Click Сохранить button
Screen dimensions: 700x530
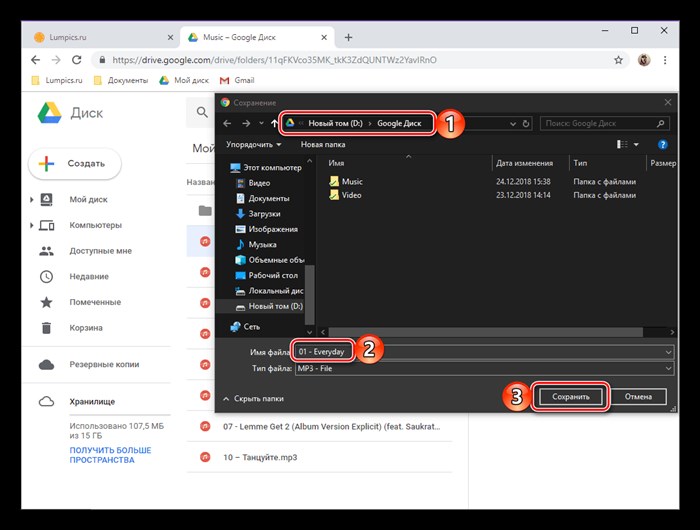571,396
